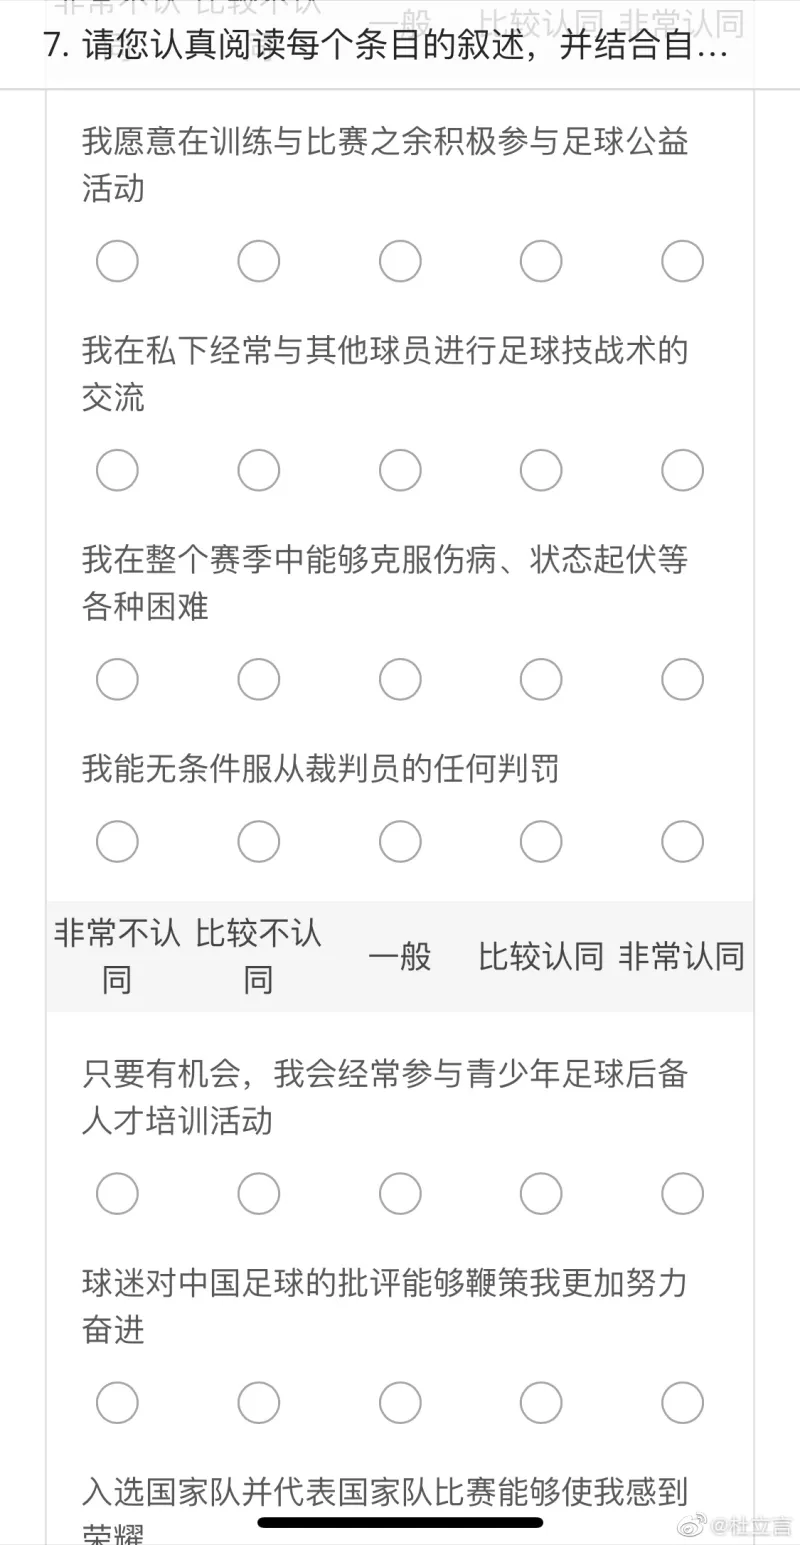Pick 比较认同 for 克服伤病、状态起伏 statement

[541, 680]
